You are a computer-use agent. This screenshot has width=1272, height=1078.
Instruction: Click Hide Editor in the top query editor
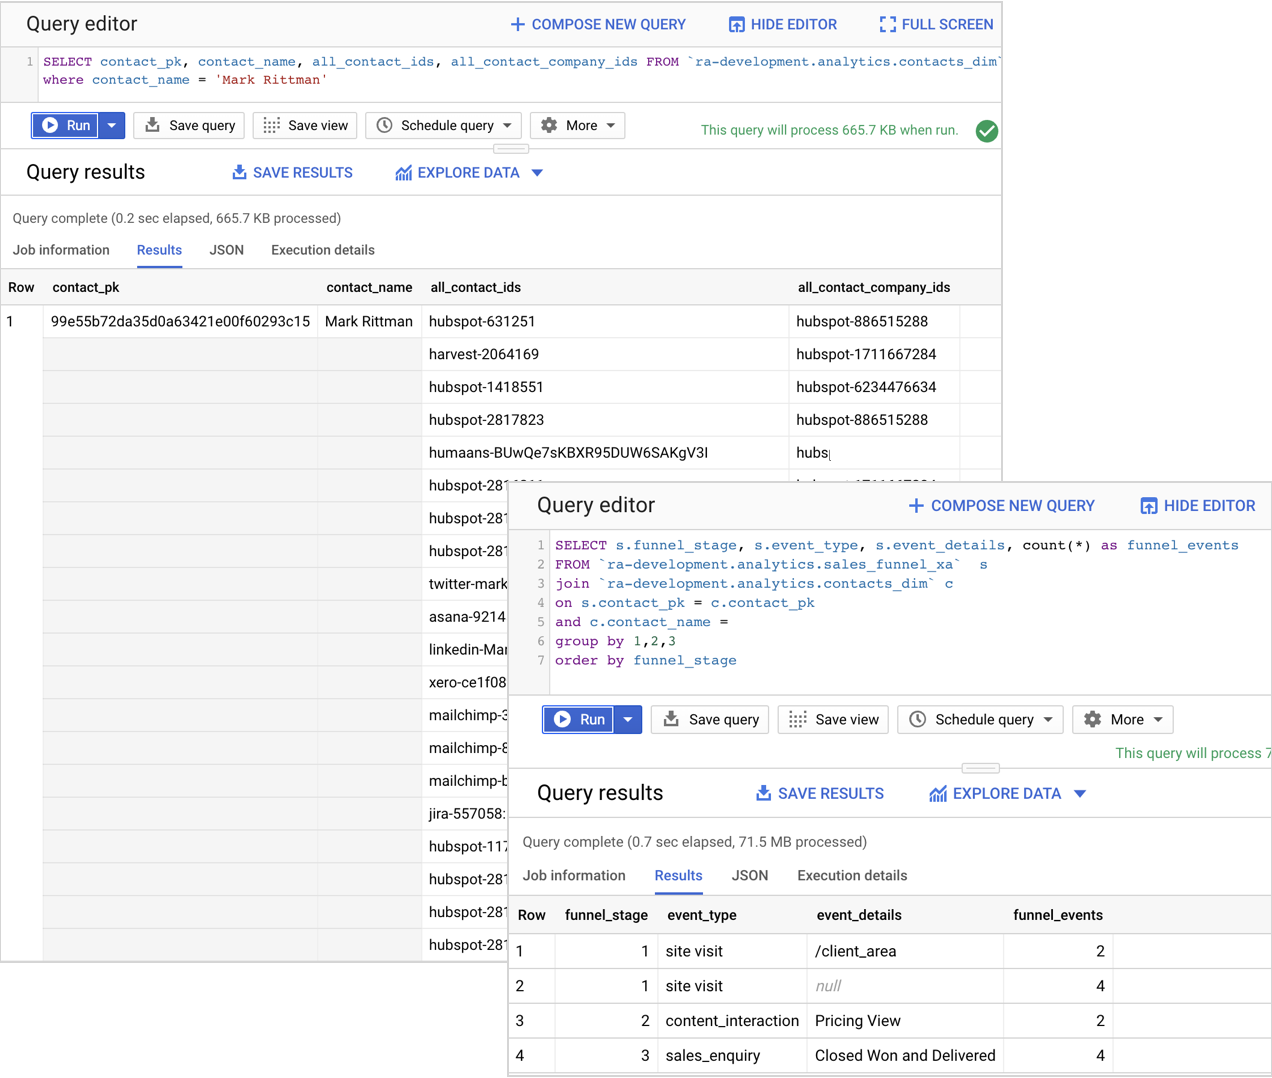point(782,24)
